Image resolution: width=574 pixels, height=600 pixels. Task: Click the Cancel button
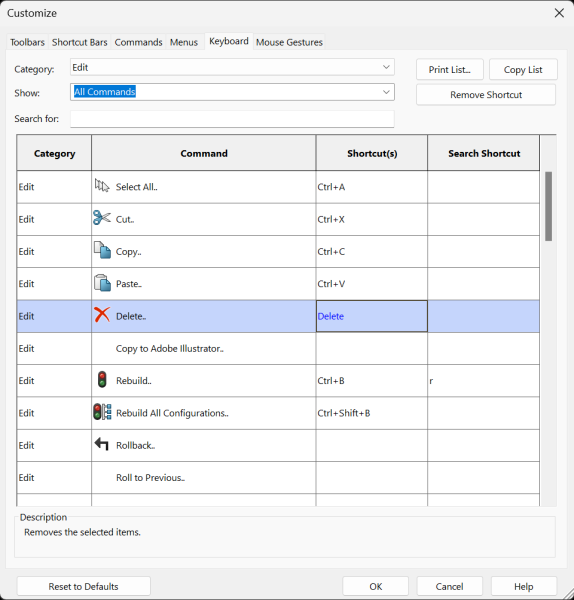449,586
